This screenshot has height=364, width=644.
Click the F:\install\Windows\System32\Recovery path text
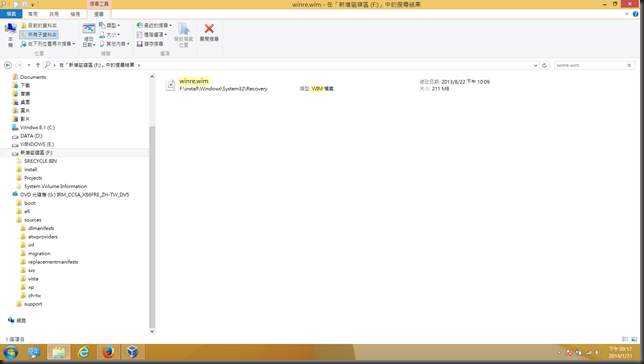point(223,89)
